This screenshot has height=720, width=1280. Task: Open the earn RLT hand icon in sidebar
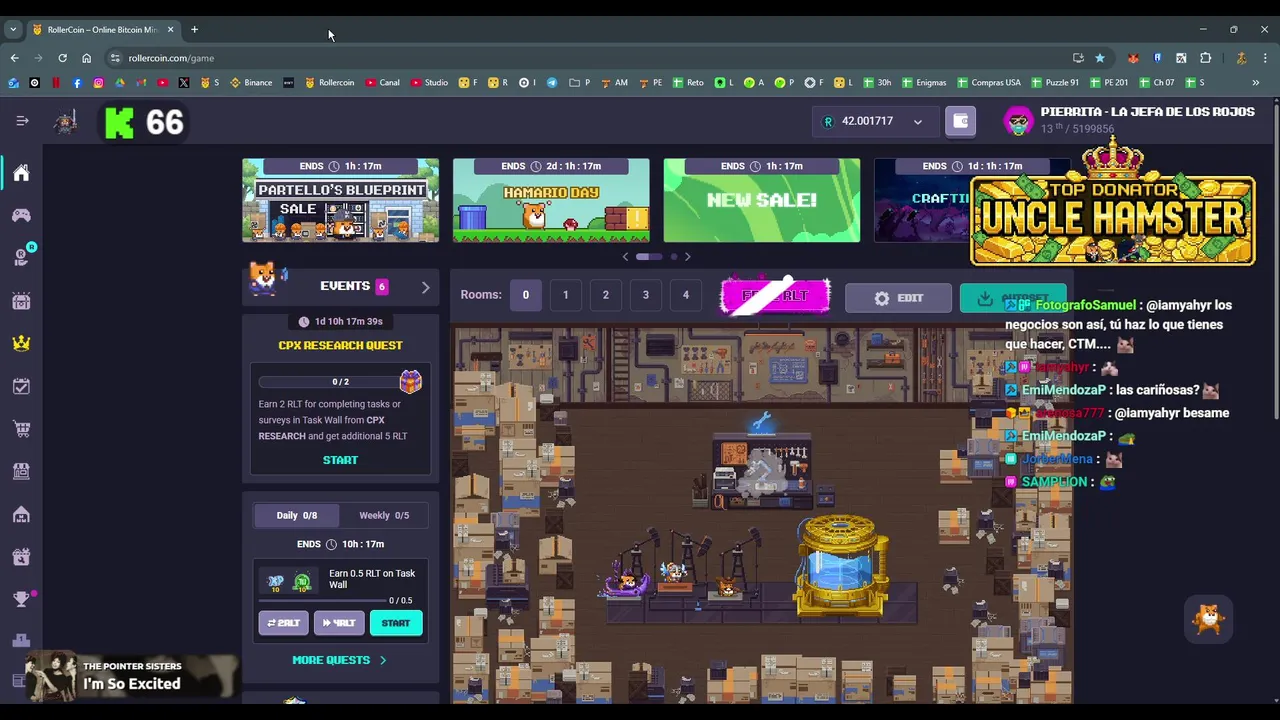(21, 258)
